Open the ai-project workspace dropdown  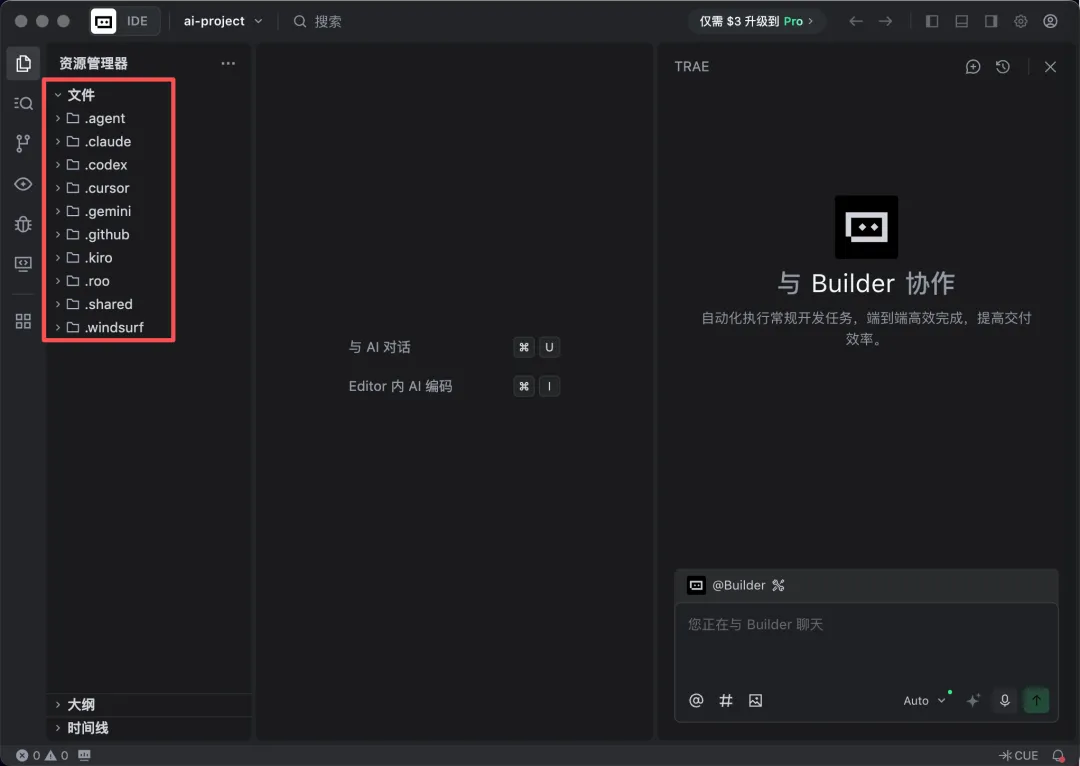[223, 21]
